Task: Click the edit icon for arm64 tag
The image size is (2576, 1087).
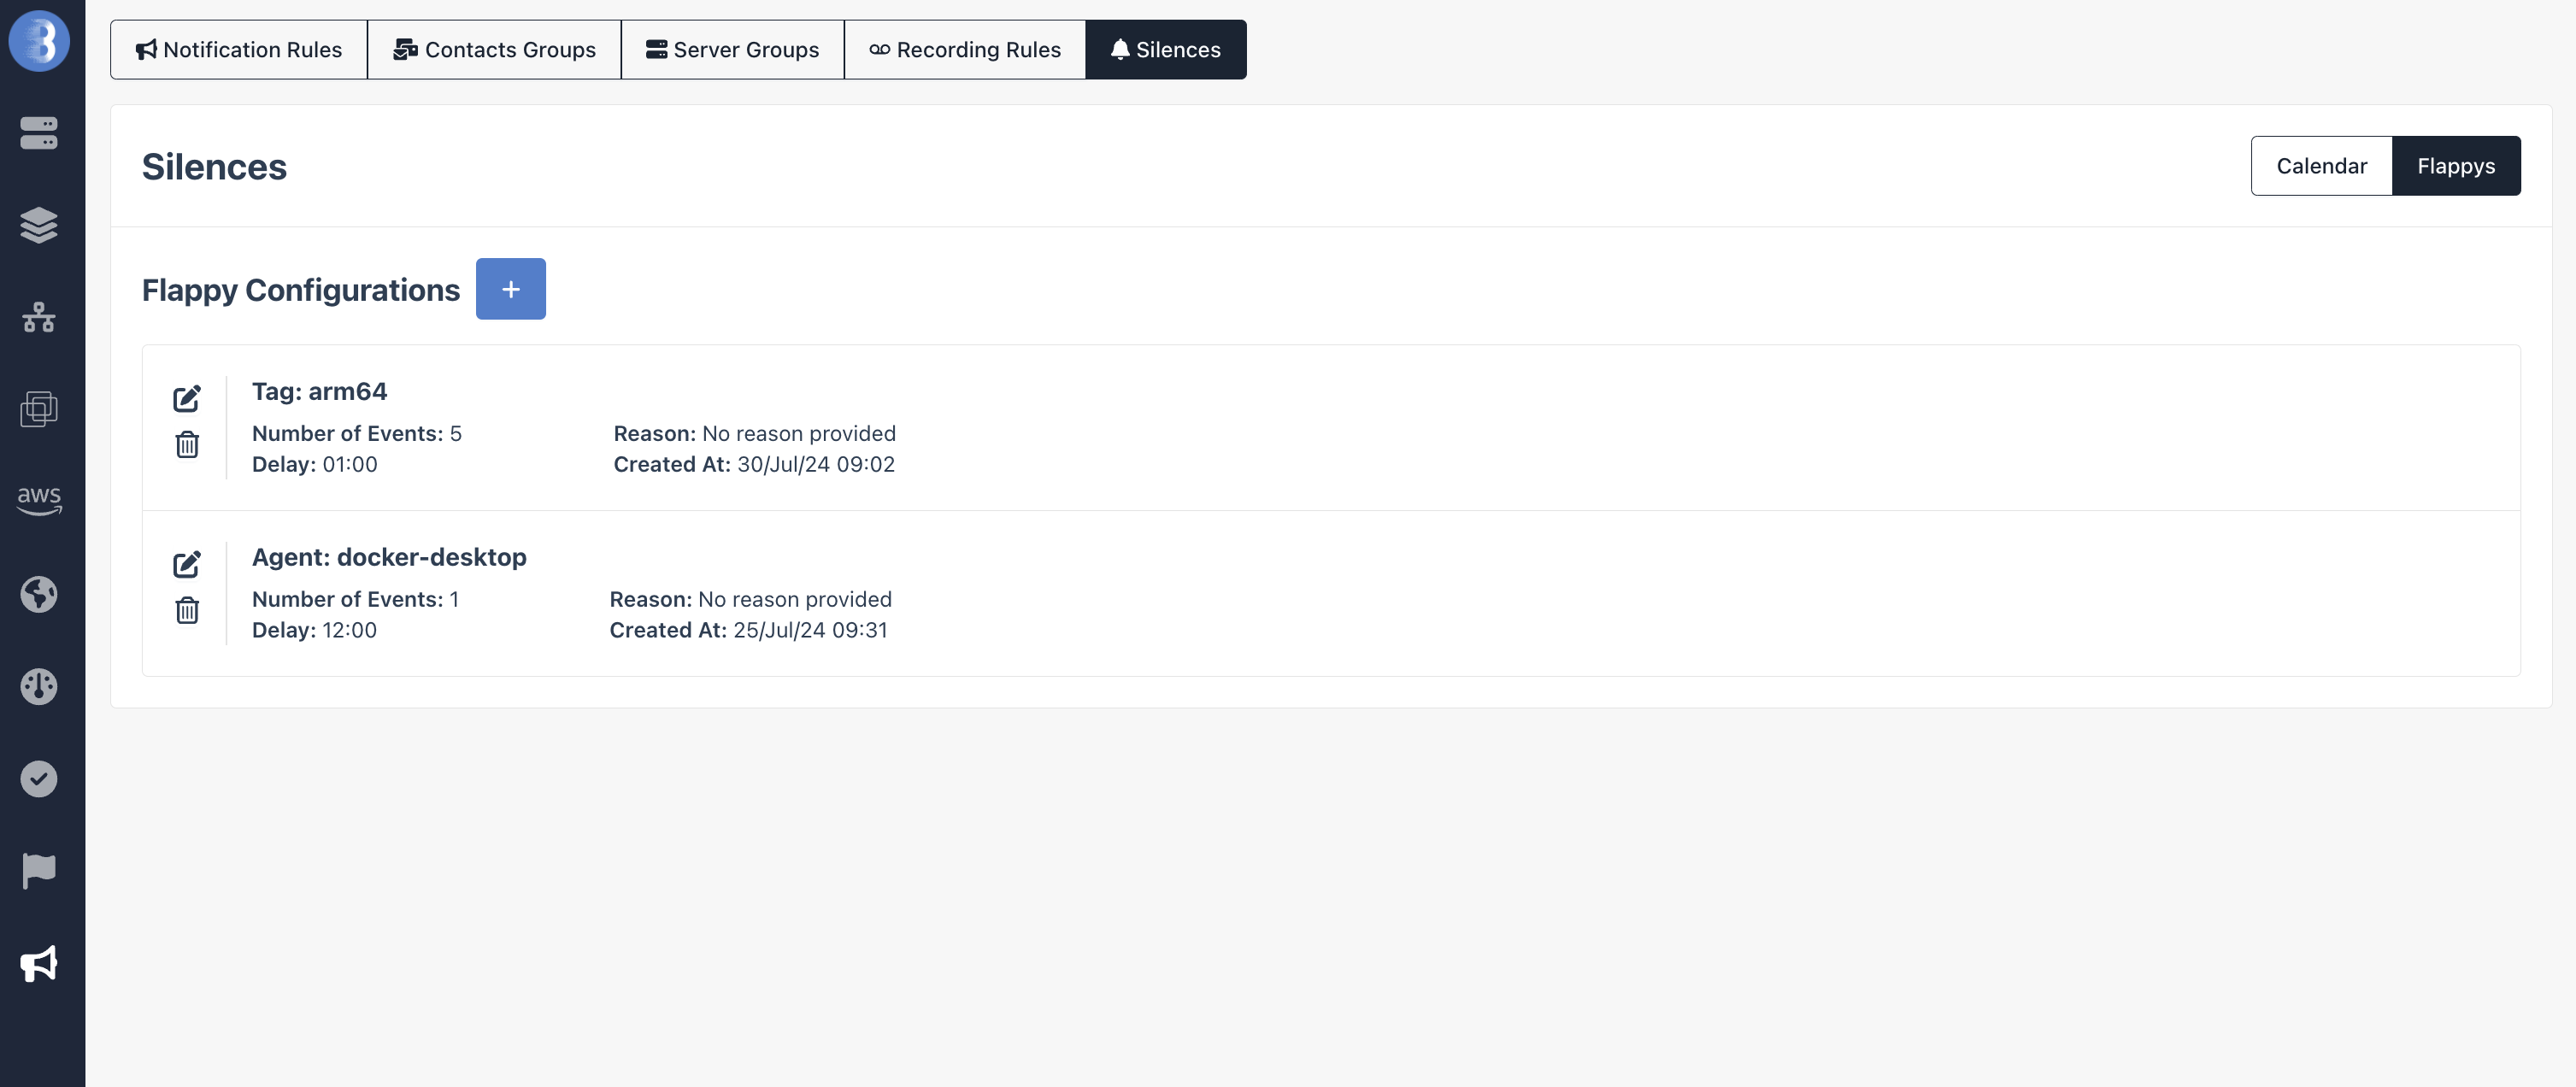Action: pos(185,397)
